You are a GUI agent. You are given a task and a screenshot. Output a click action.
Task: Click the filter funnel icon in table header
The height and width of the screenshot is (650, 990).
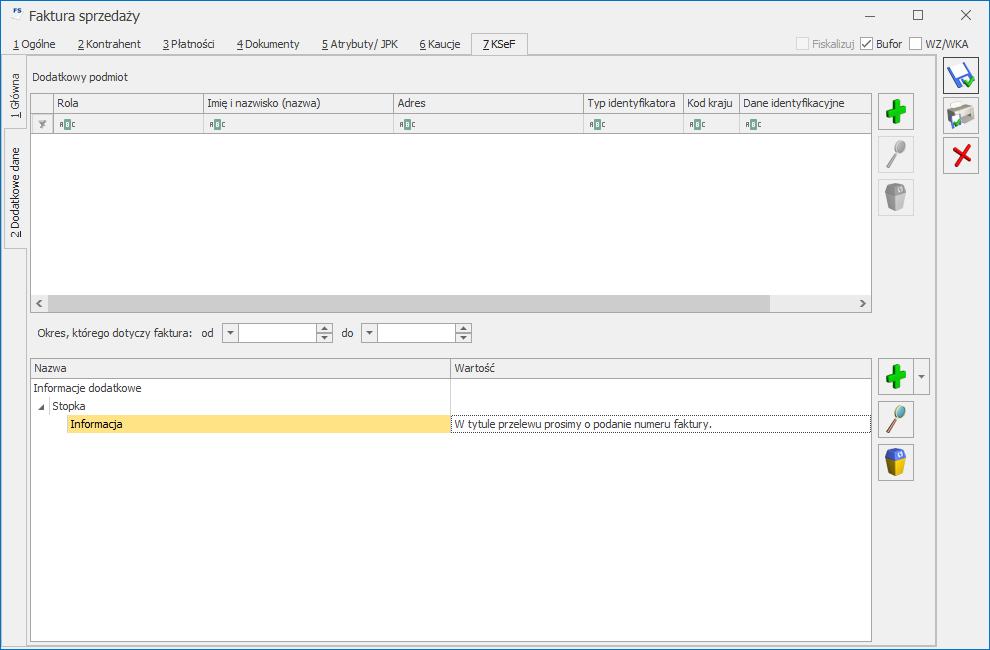[x=42, y=124]
